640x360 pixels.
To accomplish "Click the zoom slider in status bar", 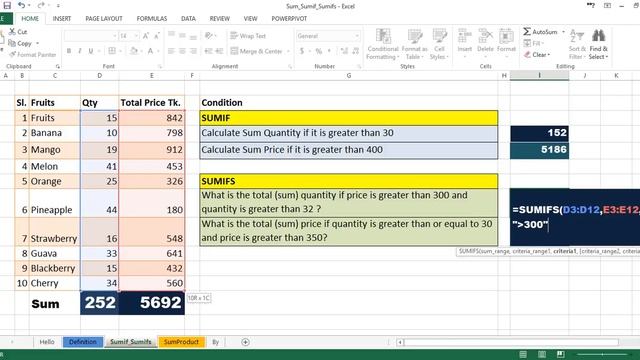I will [602, 354].
